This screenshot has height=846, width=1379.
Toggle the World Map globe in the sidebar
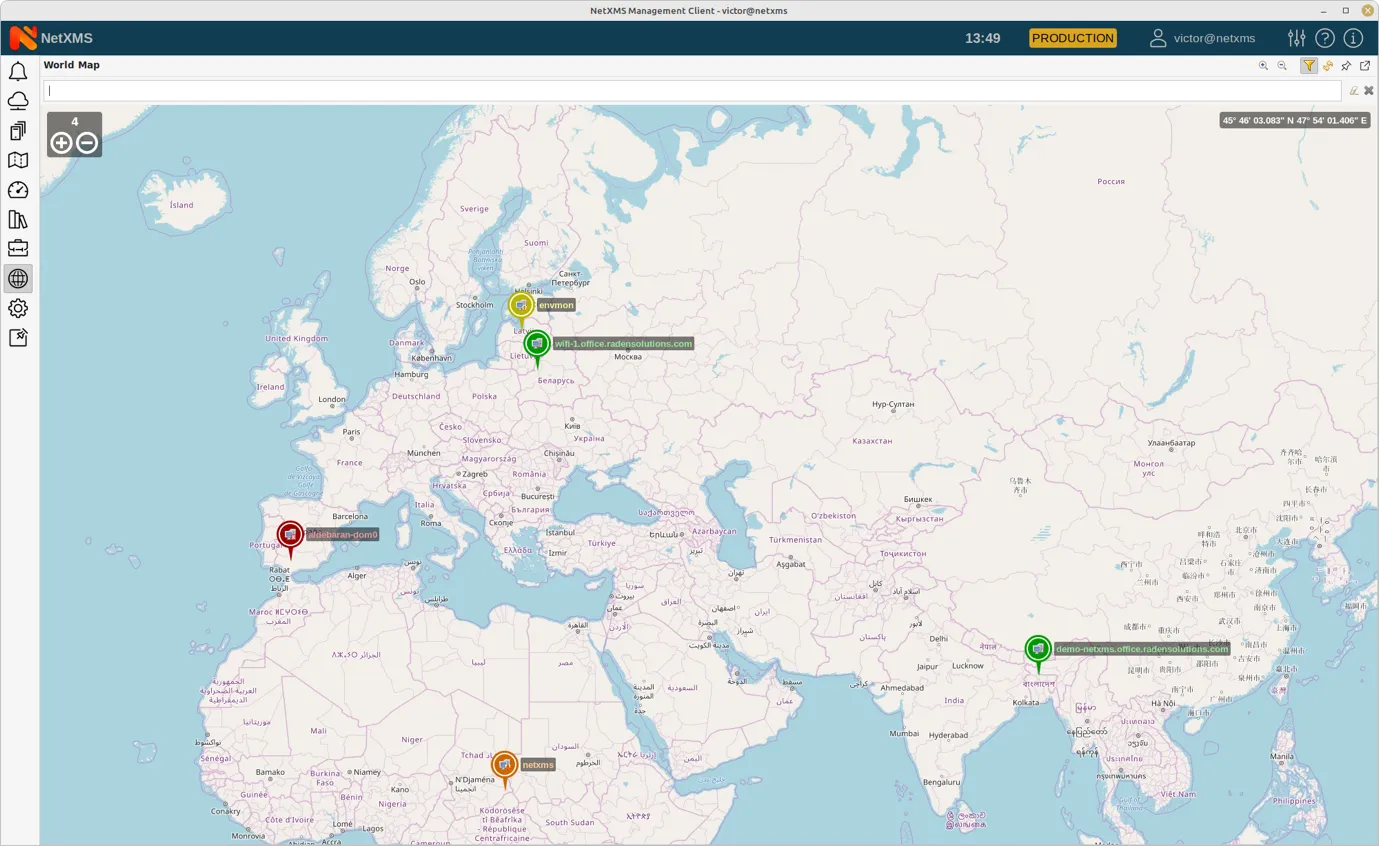[x=18, y=278]
